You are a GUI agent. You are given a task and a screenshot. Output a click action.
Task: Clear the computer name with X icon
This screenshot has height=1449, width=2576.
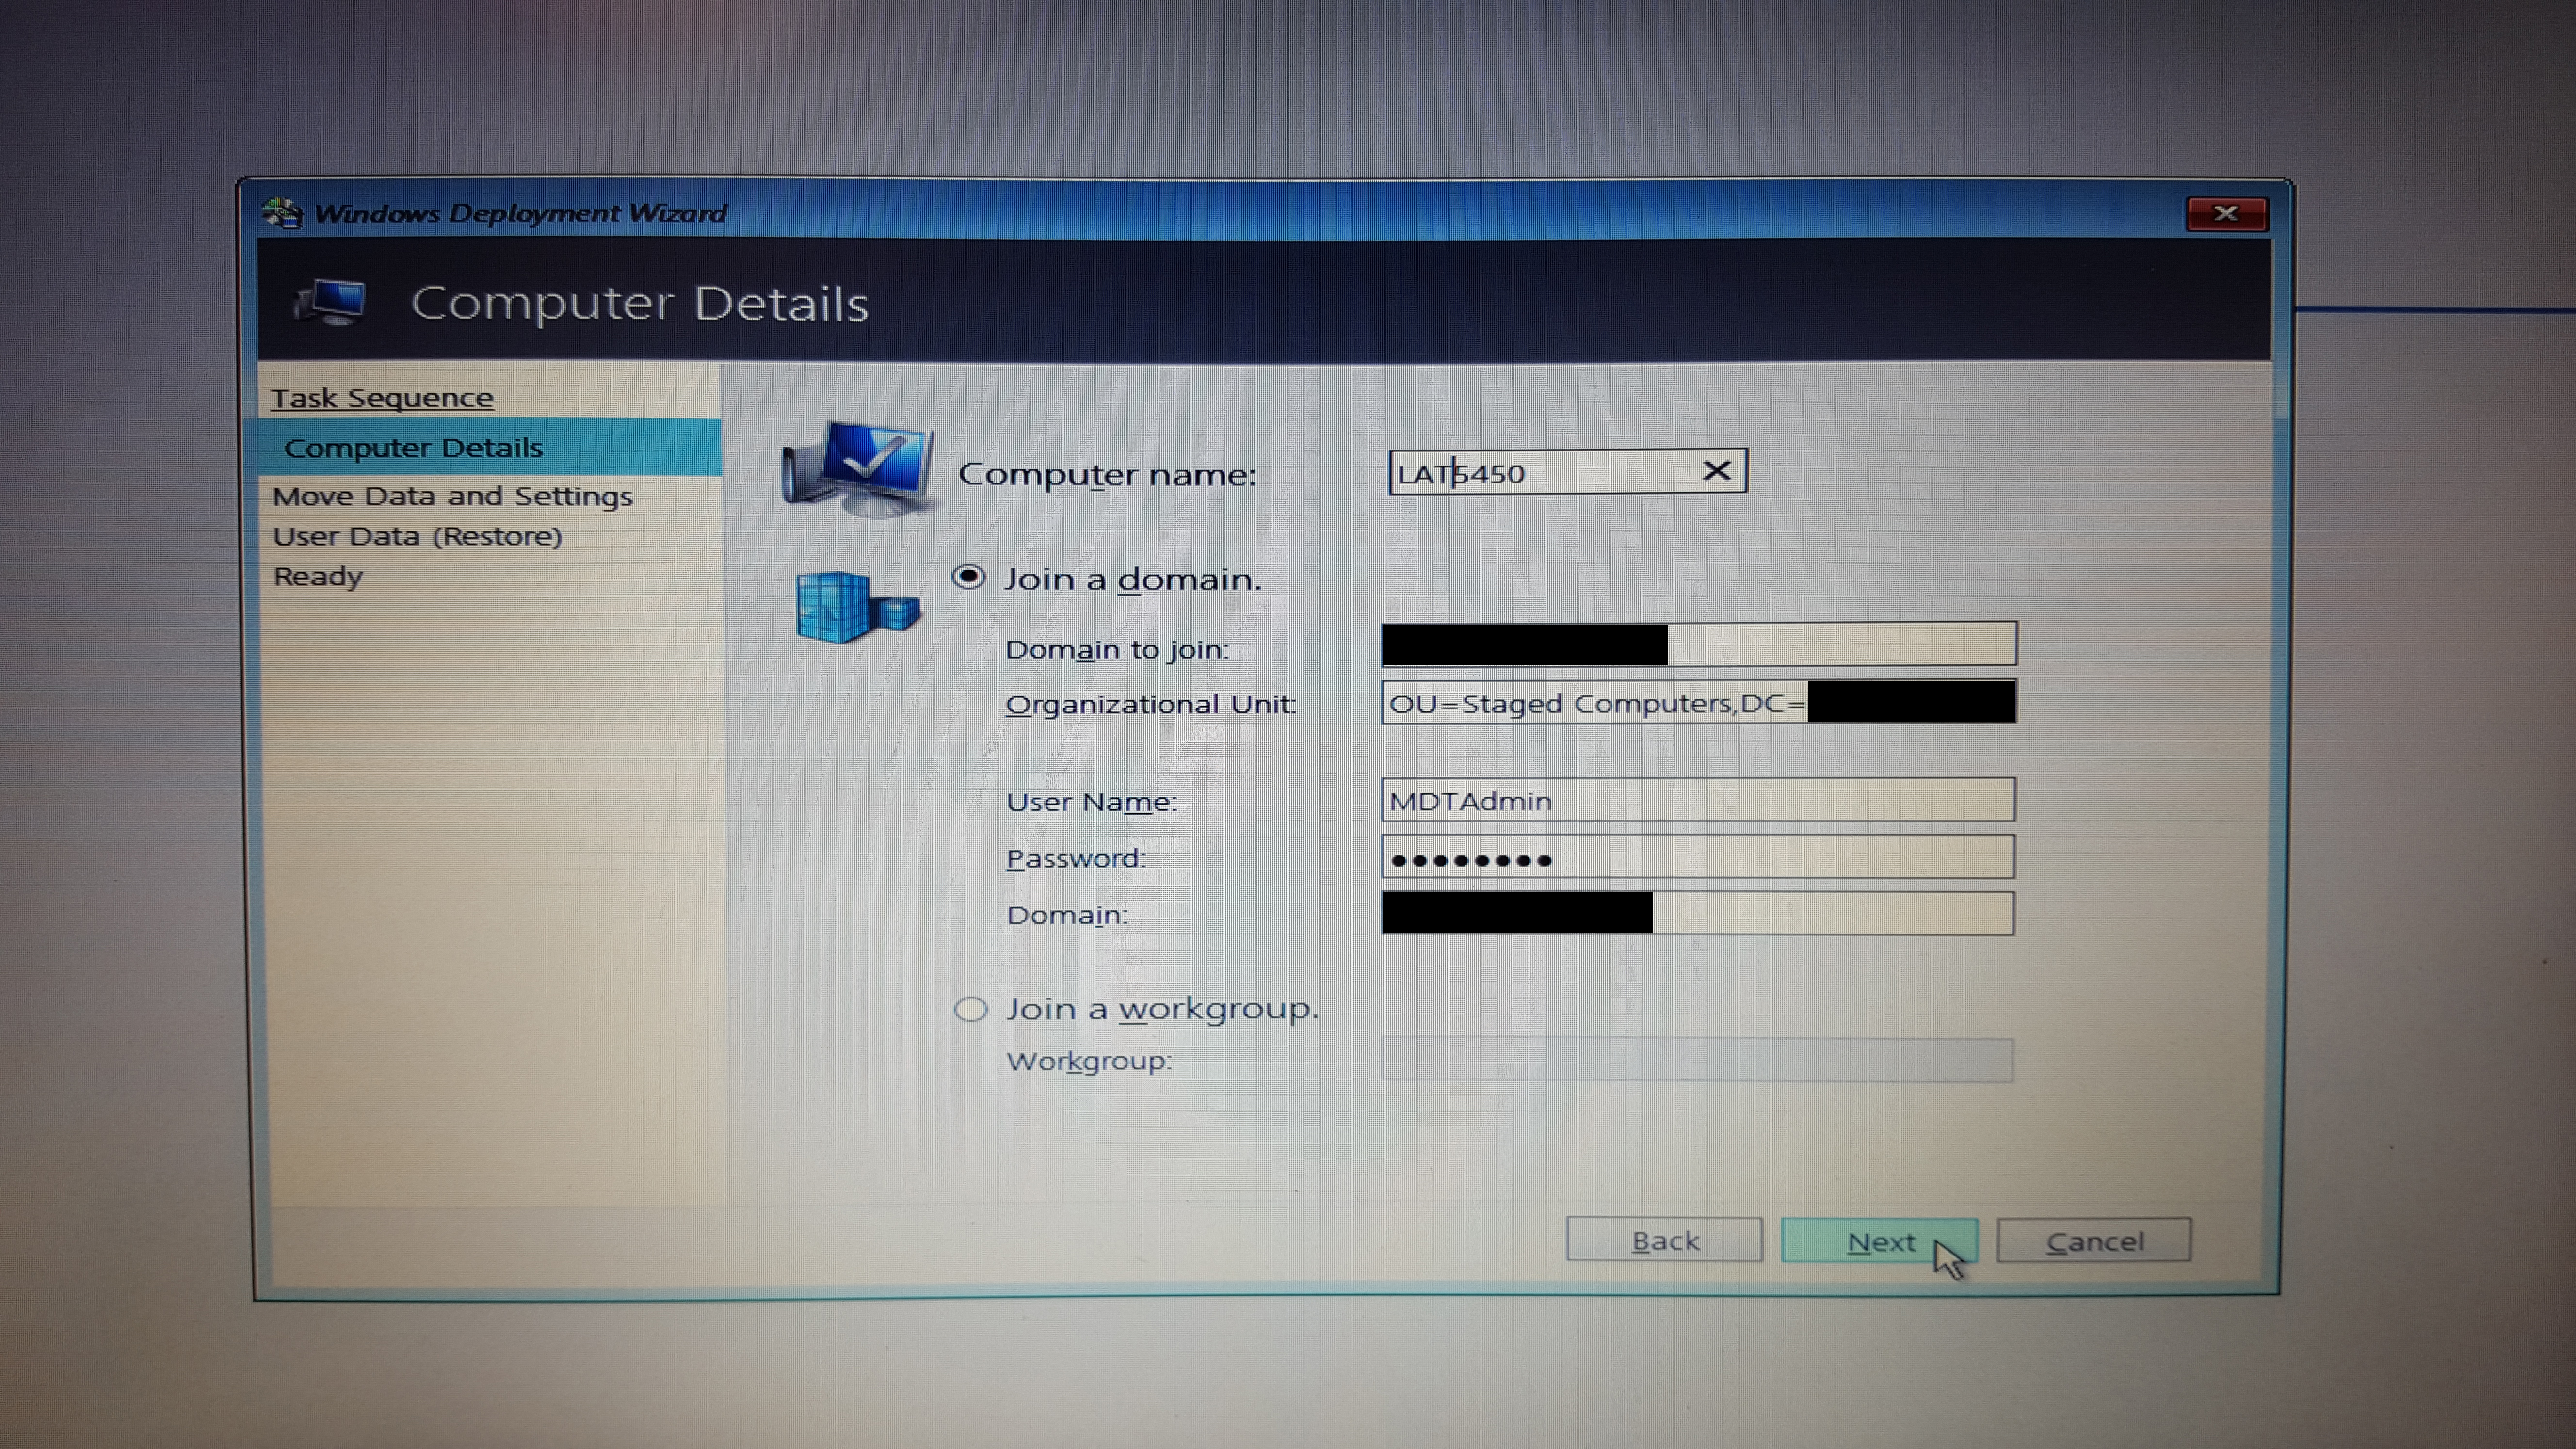coord(1716,471)
